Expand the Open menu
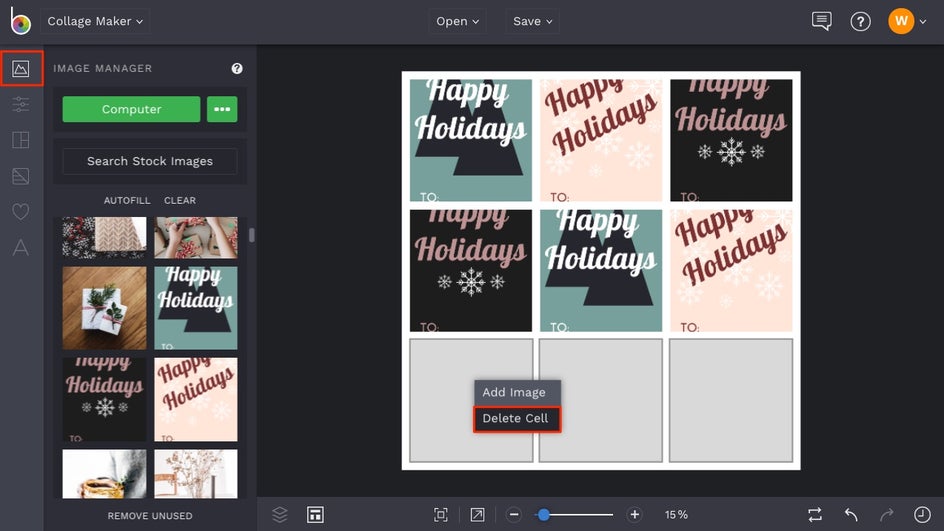944x531 pixels. pos(458,21)
